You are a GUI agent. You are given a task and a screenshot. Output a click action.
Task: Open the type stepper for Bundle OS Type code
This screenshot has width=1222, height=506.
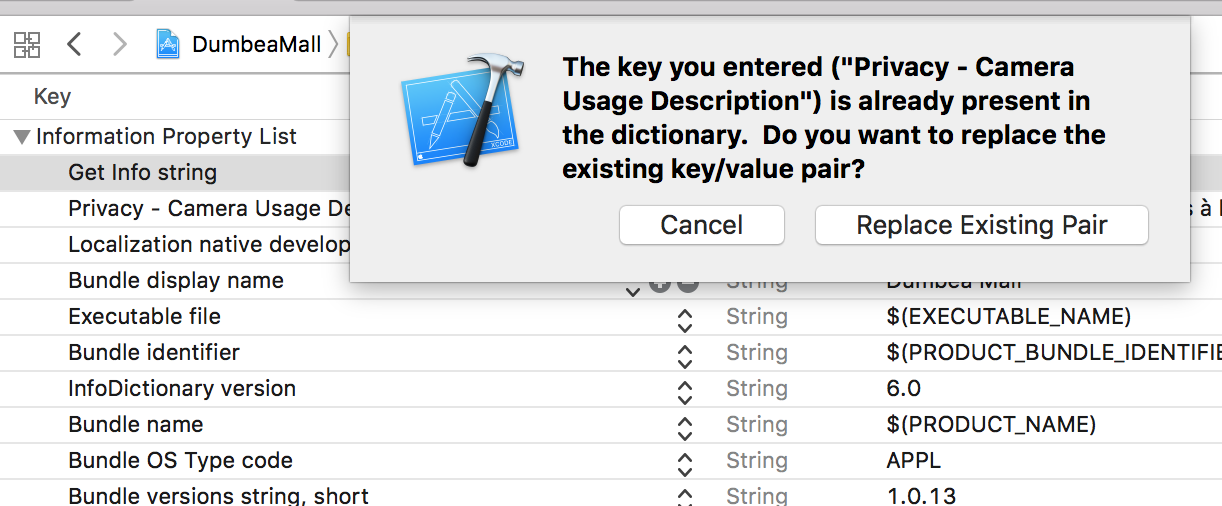(x=684, y=464)
